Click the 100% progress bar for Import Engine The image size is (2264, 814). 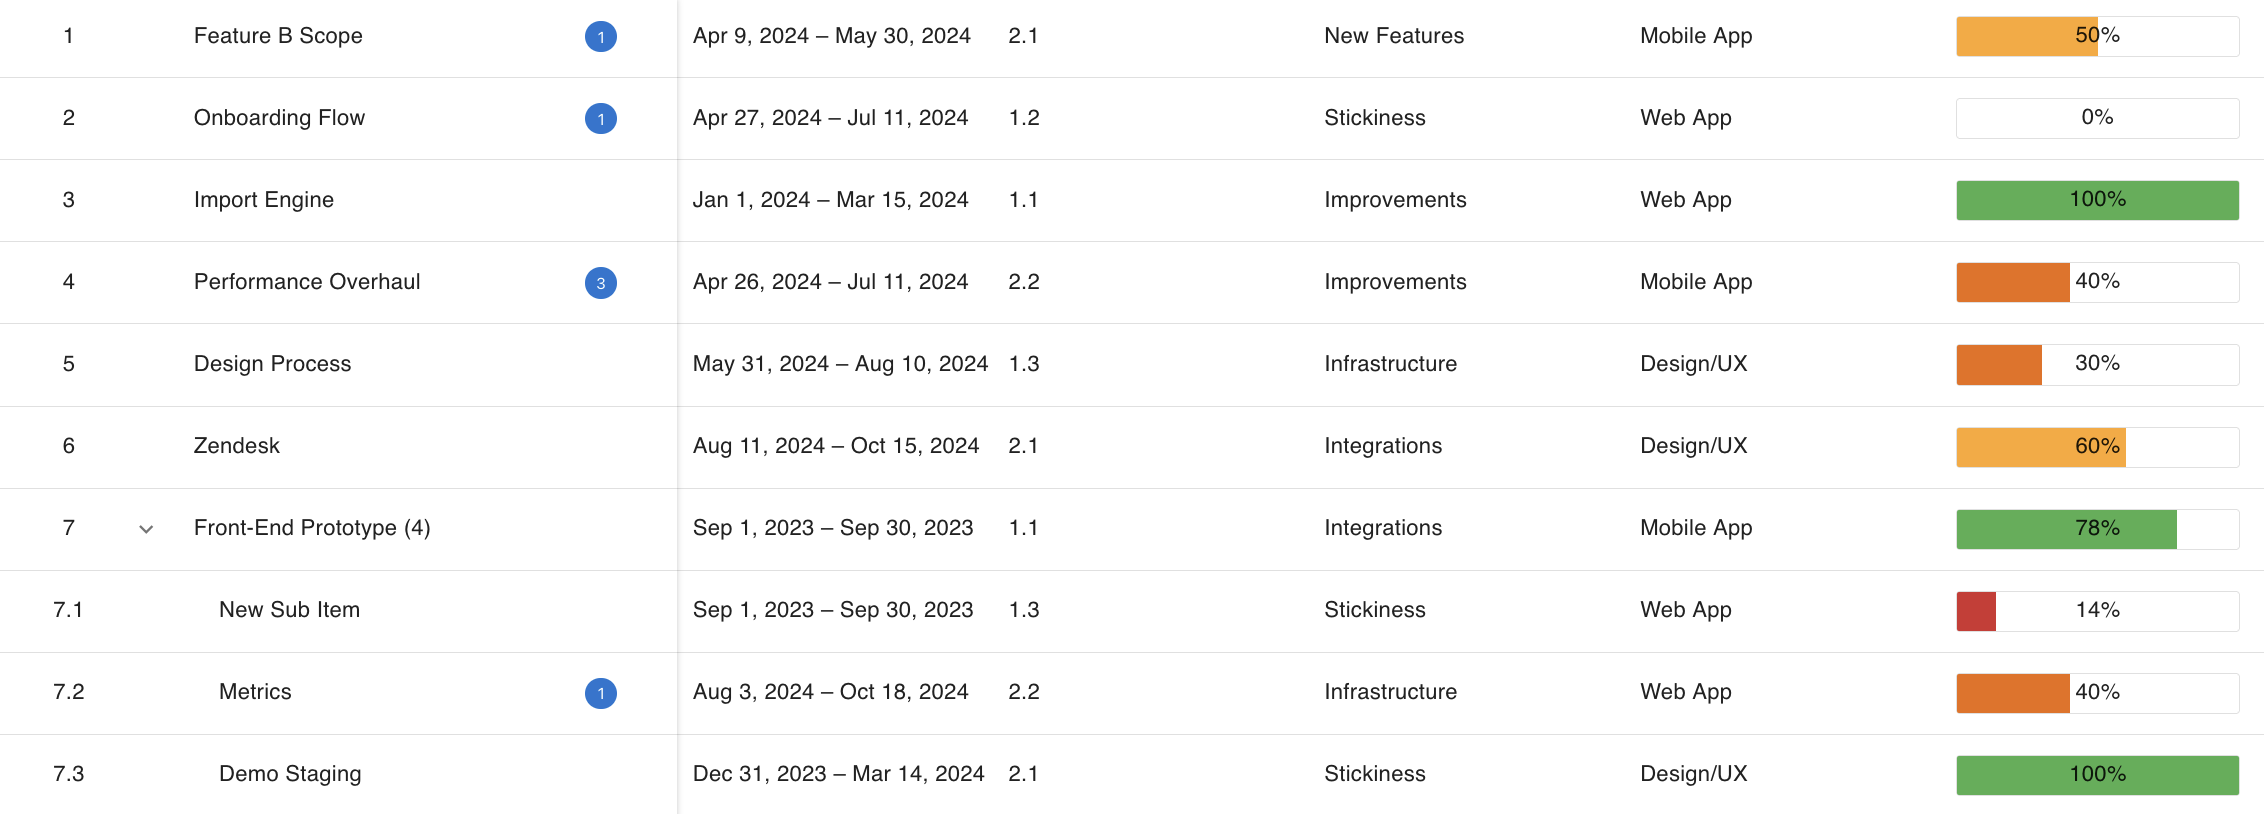point(2097,200)
